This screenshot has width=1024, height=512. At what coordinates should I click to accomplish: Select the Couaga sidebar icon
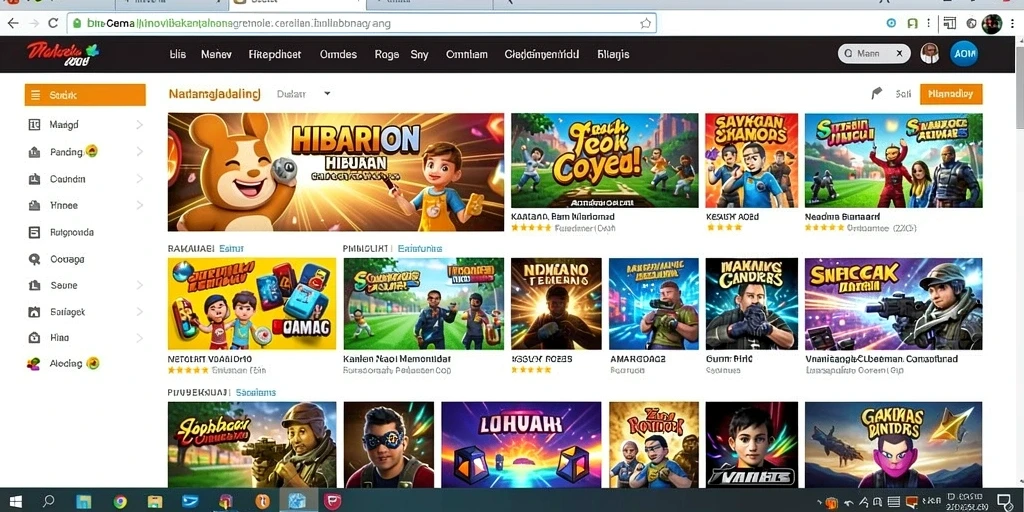click(x=35, y=259)
